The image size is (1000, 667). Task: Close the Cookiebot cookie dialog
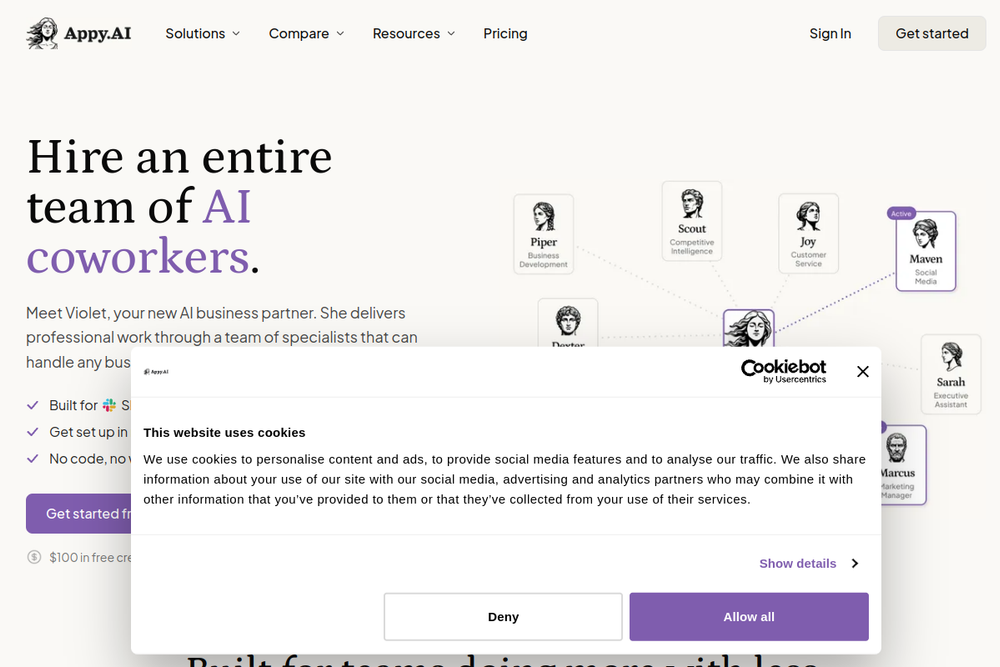(862, 371)
